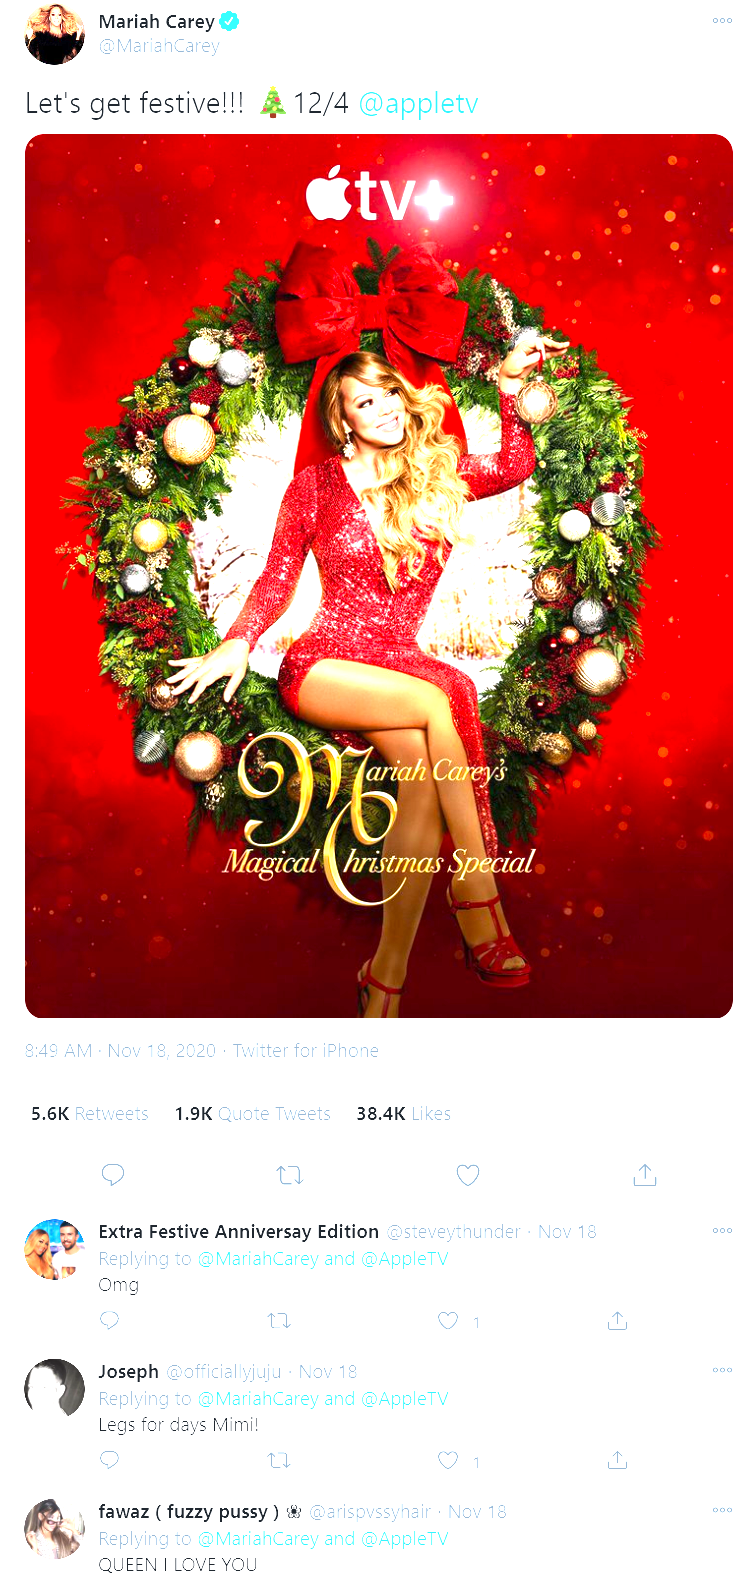Open the @appletv mention in tweet text
Viewport: 751px width, 1583px height.
(418, 104)
